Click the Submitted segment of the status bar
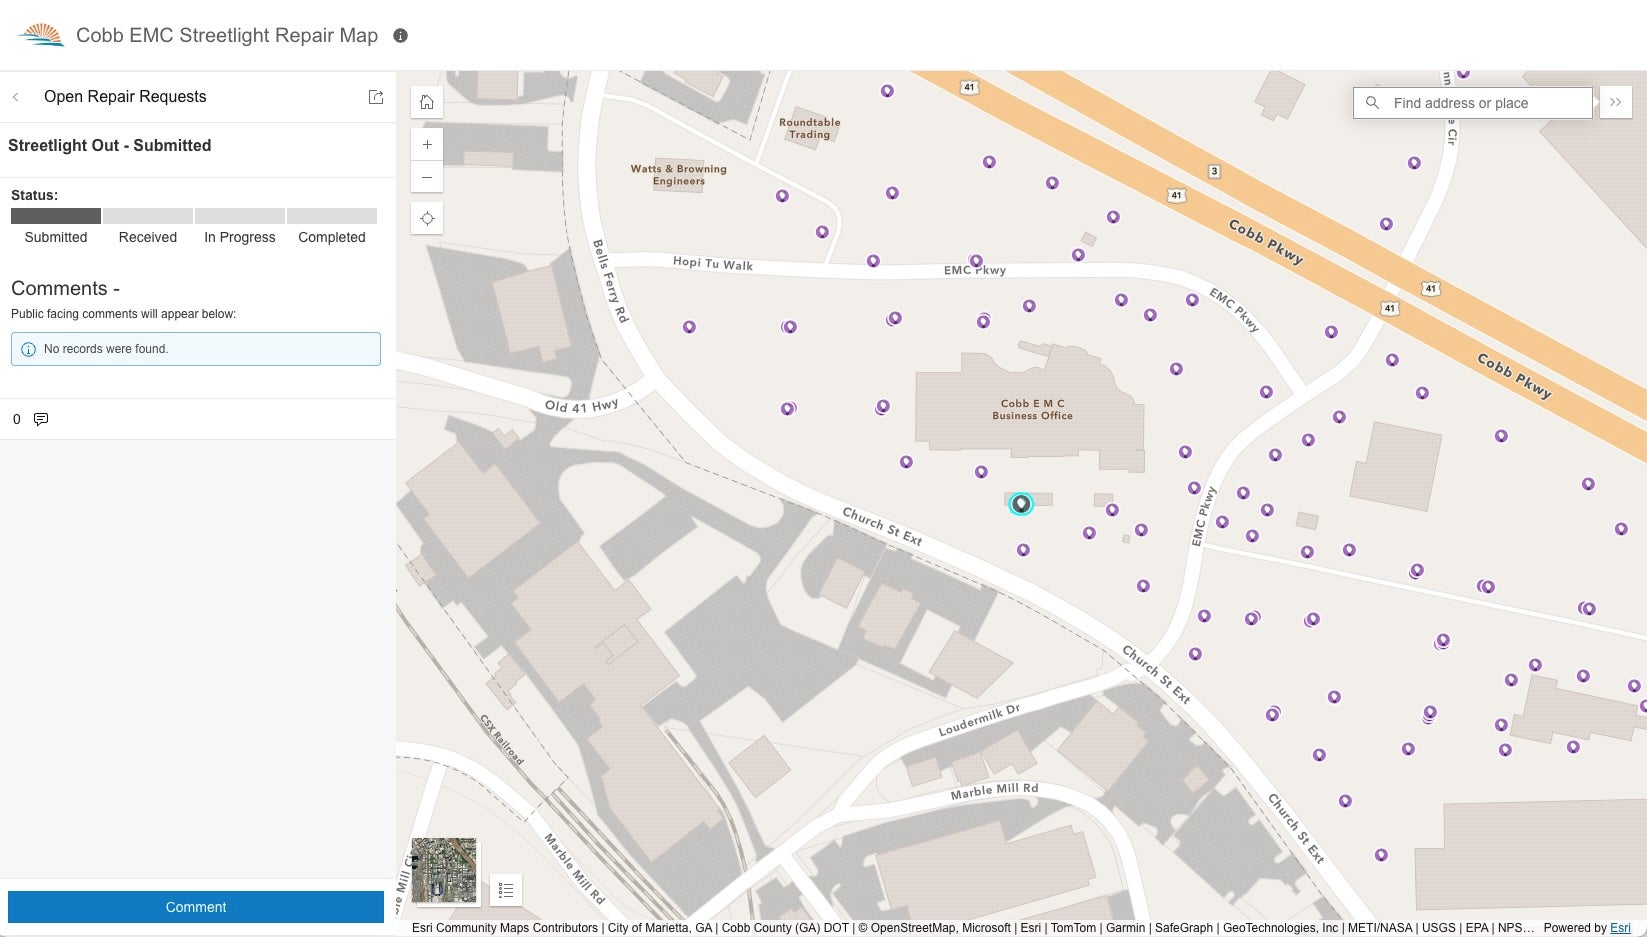The height and width of the screenshot is (937, 1647). point(55,216)
